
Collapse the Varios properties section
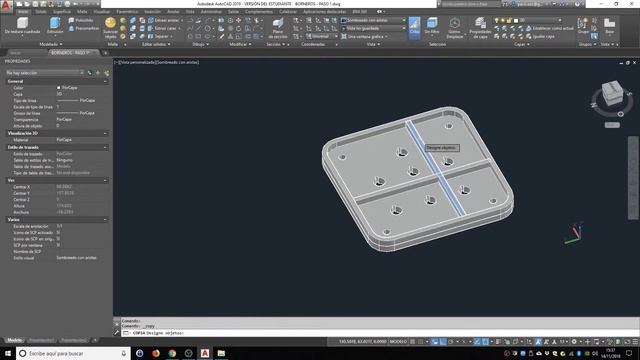pos(105,220)
